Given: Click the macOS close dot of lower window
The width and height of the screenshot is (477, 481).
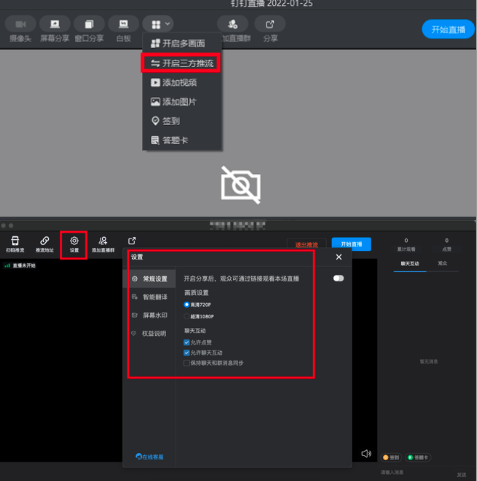Looking at the screenshot, I should (4, 226).
